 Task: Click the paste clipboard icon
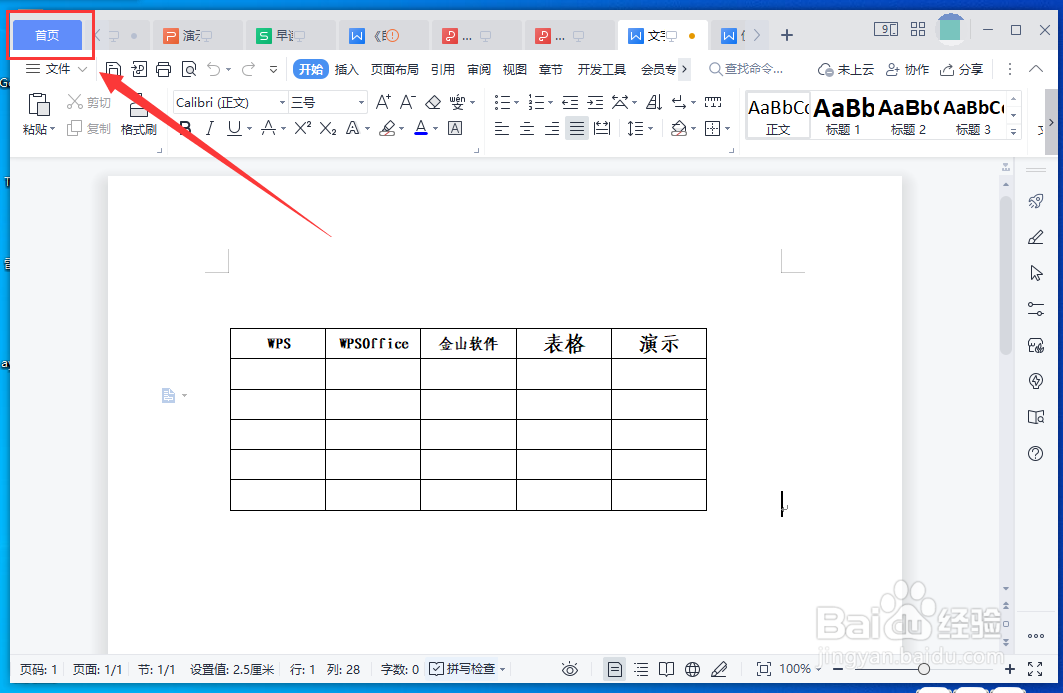click(39, 105)
